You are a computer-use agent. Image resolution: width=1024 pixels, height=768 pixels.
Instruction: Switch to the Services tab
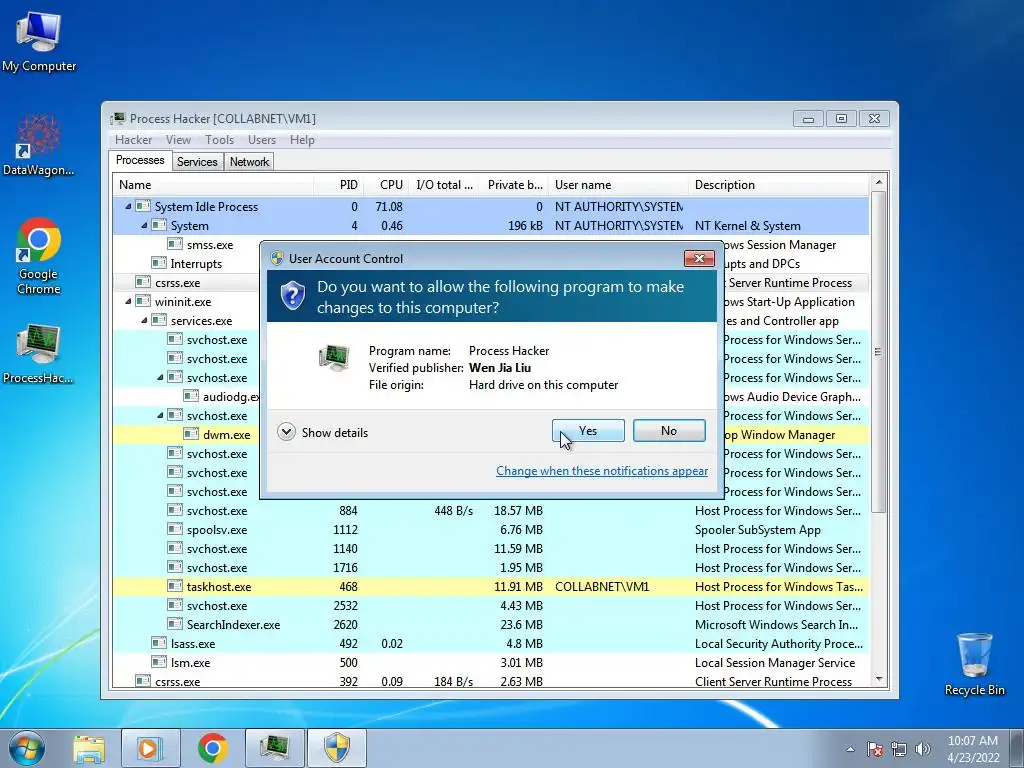[x=197, y=162]
